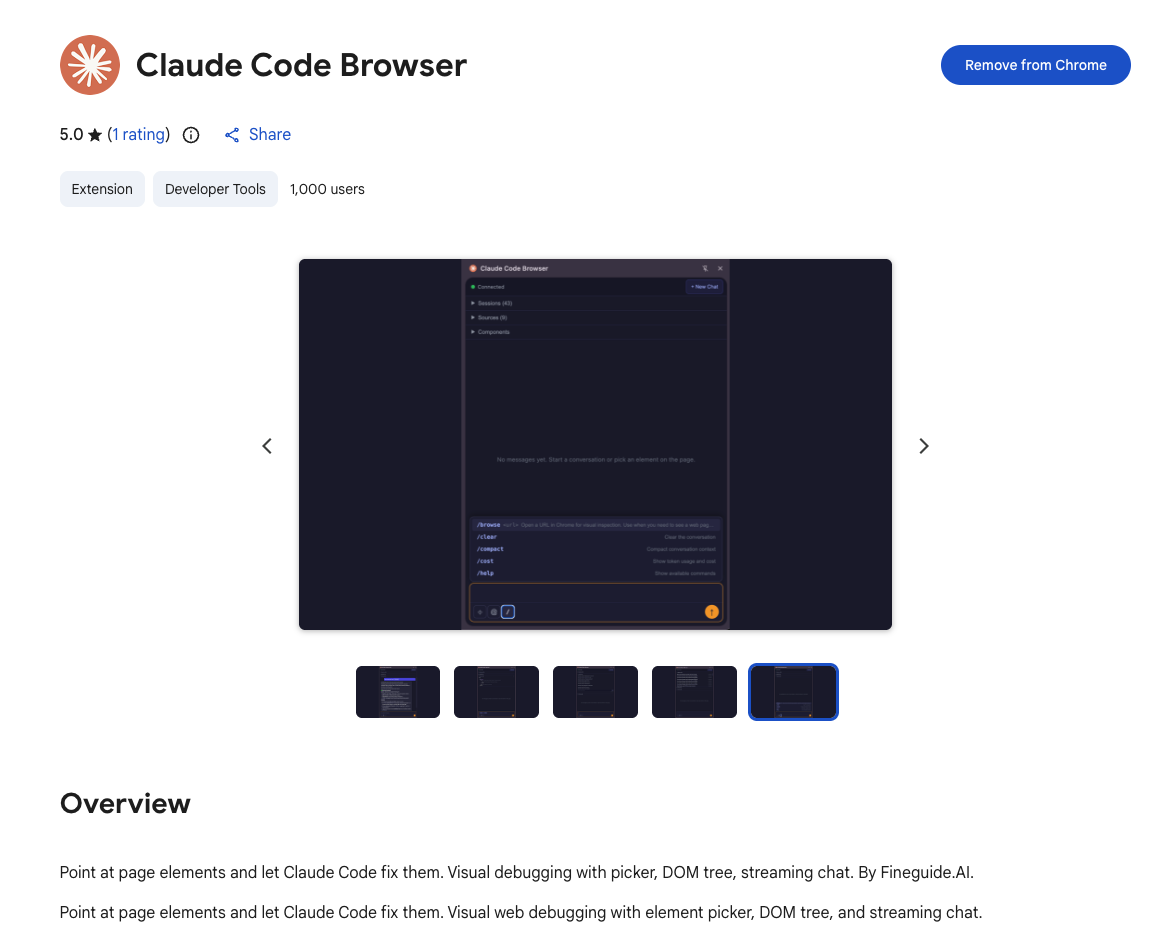This screenshot has width=1172, height=937.
Task: Click the Share arrow icon
Action: coord(232,135)
